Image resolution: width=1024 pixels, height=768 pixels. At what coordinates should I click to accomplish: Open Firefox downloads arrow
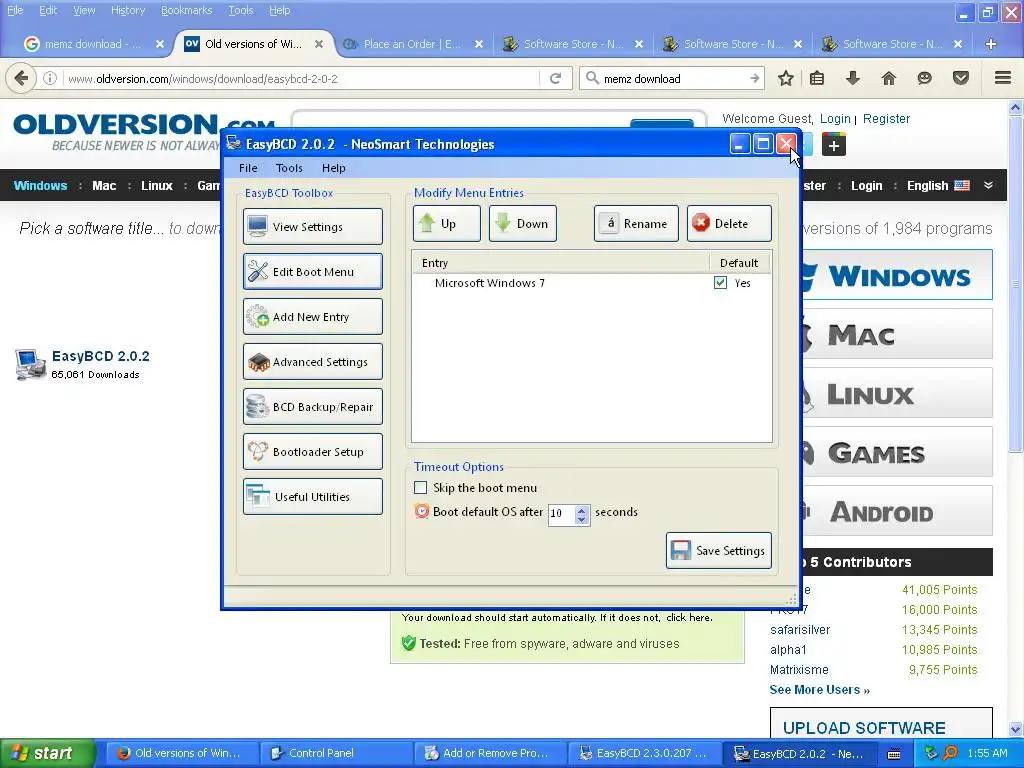[852, 78]
